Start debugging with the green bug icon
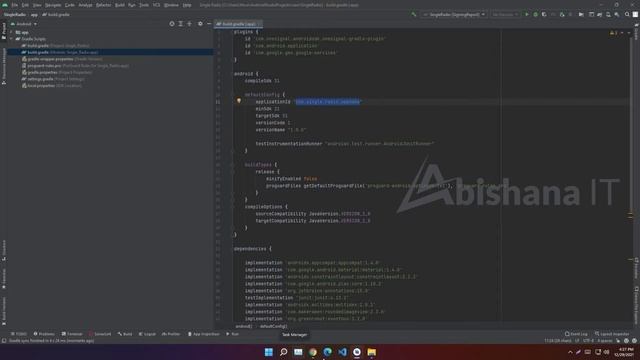This screenshot has width=640, height=360. (x=536, y=15)
